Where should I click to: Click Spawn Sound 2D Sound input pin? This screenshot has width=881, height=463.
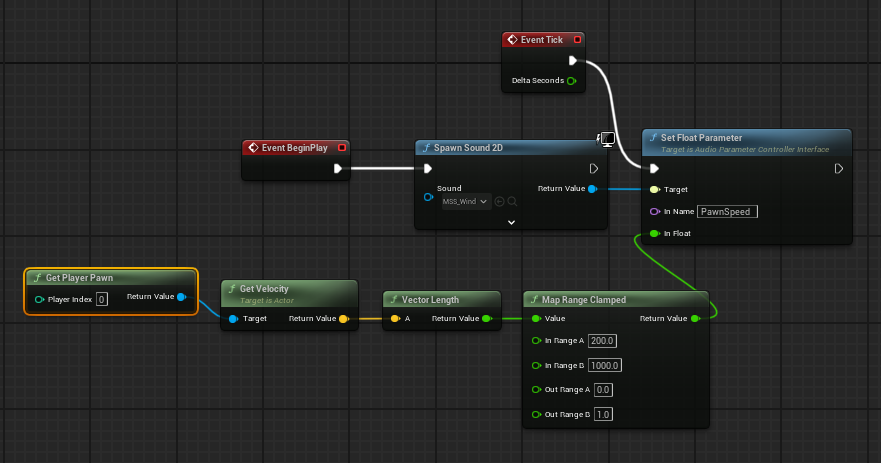[428, 197]
